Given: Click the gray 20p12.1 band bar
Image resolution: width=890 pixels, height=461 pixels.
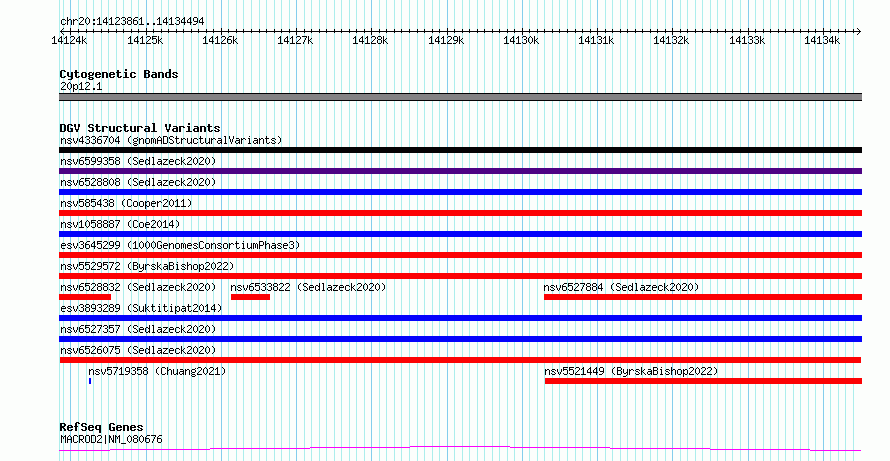Looking at the screenshot, I should click(x=460, y=97).
